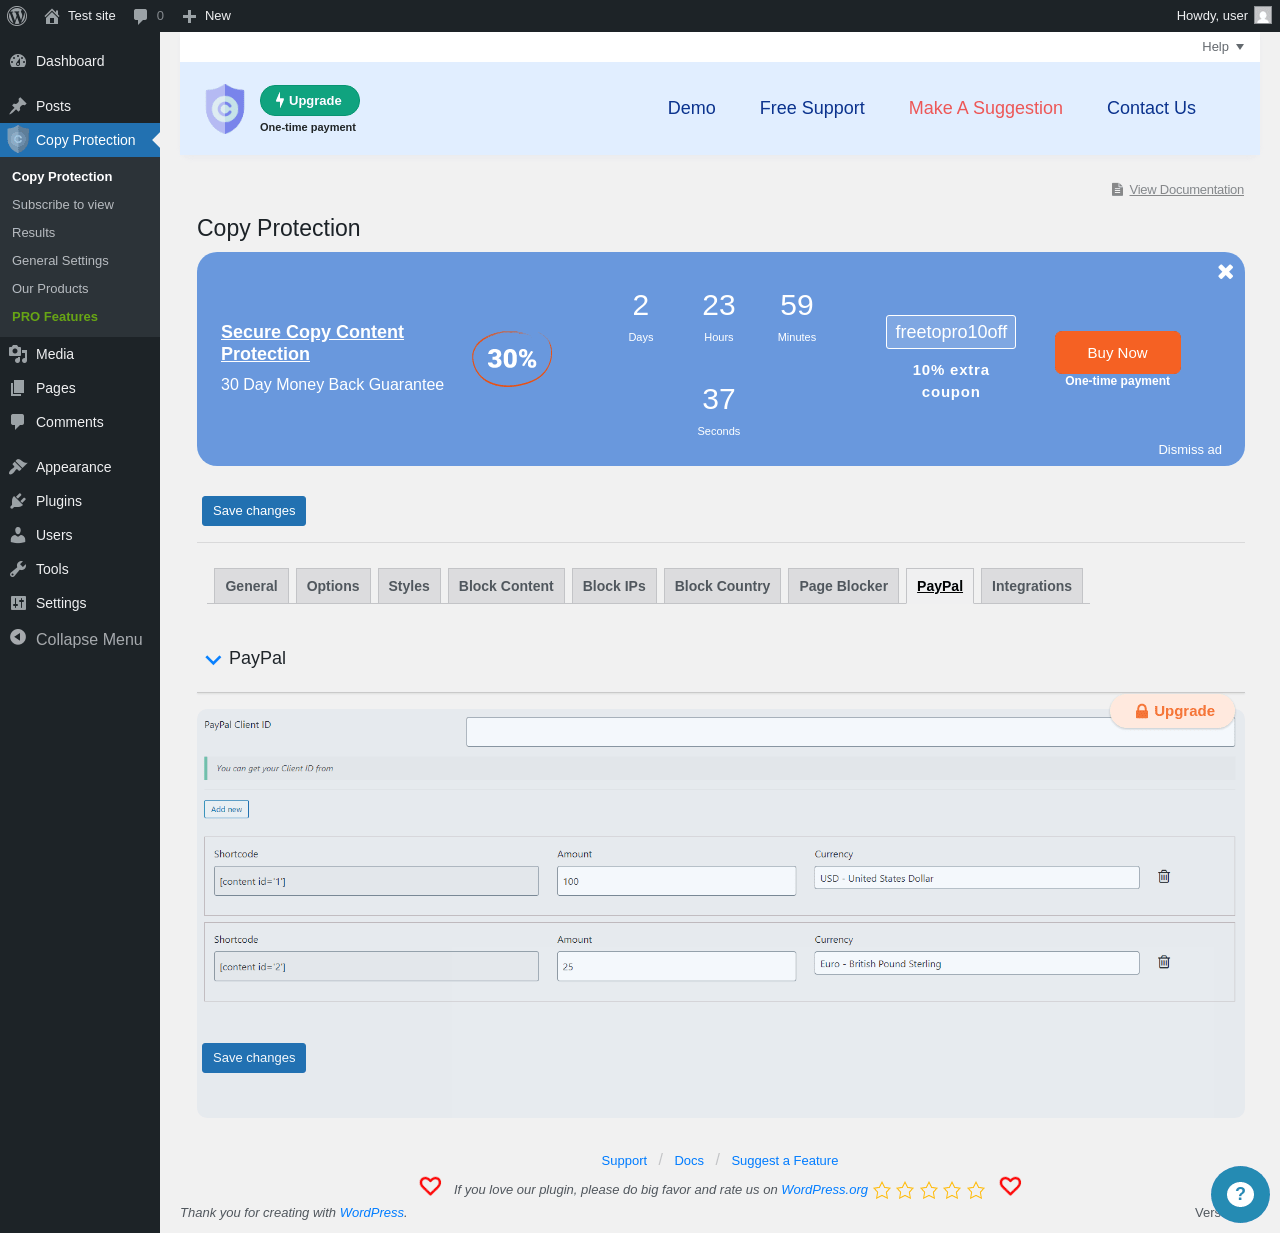Delete the second shortcode row with trash icon
Image resolution: width=1280 pixels, height=1233 pixels.
click(1164, 962)
